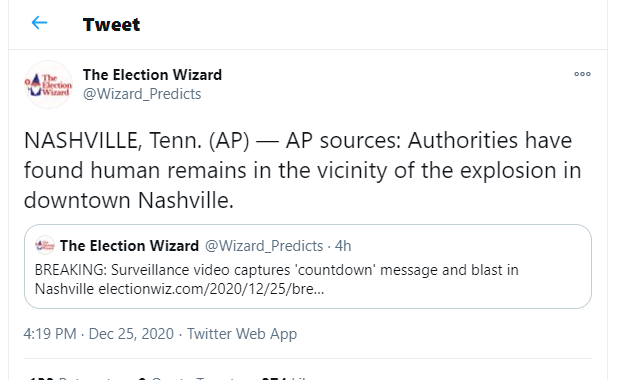Open the 4h timestamp on quoted tweet
The image size is (636, 380).
coord(343,246)
